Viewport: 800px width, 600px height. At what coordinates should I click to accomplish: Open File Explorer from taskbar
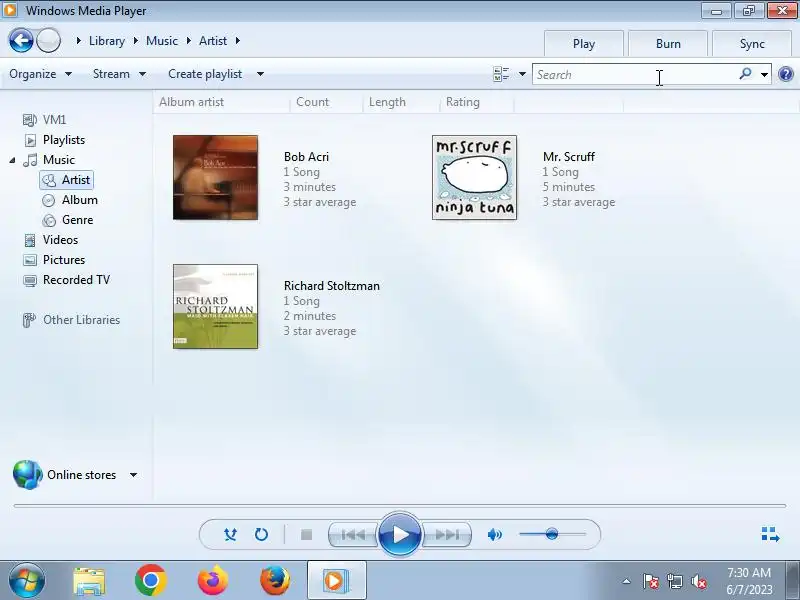pyautogui.click(x=89, y=581)
